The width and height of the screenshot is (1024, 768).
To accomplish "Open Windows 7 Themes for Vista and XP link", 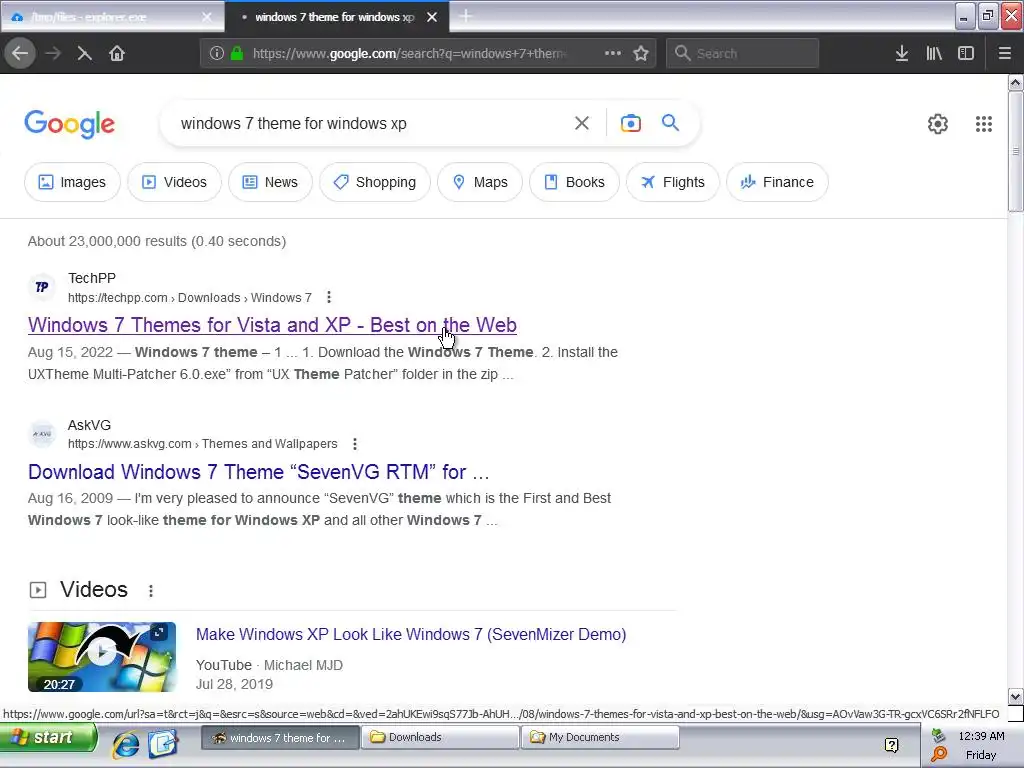I will pos(272,325).
